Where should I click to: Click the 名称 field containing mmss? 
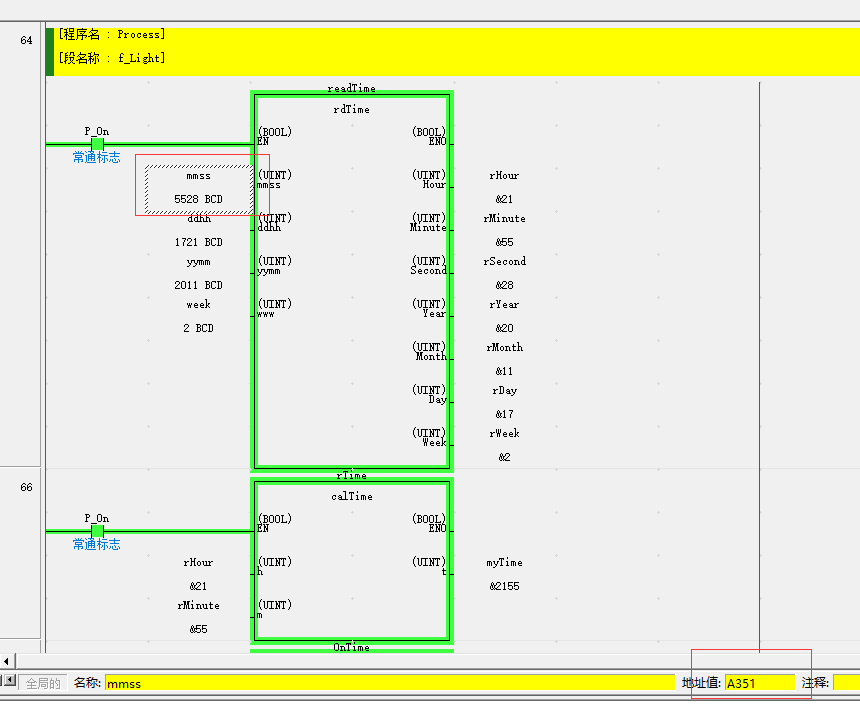tap(389, 684)
